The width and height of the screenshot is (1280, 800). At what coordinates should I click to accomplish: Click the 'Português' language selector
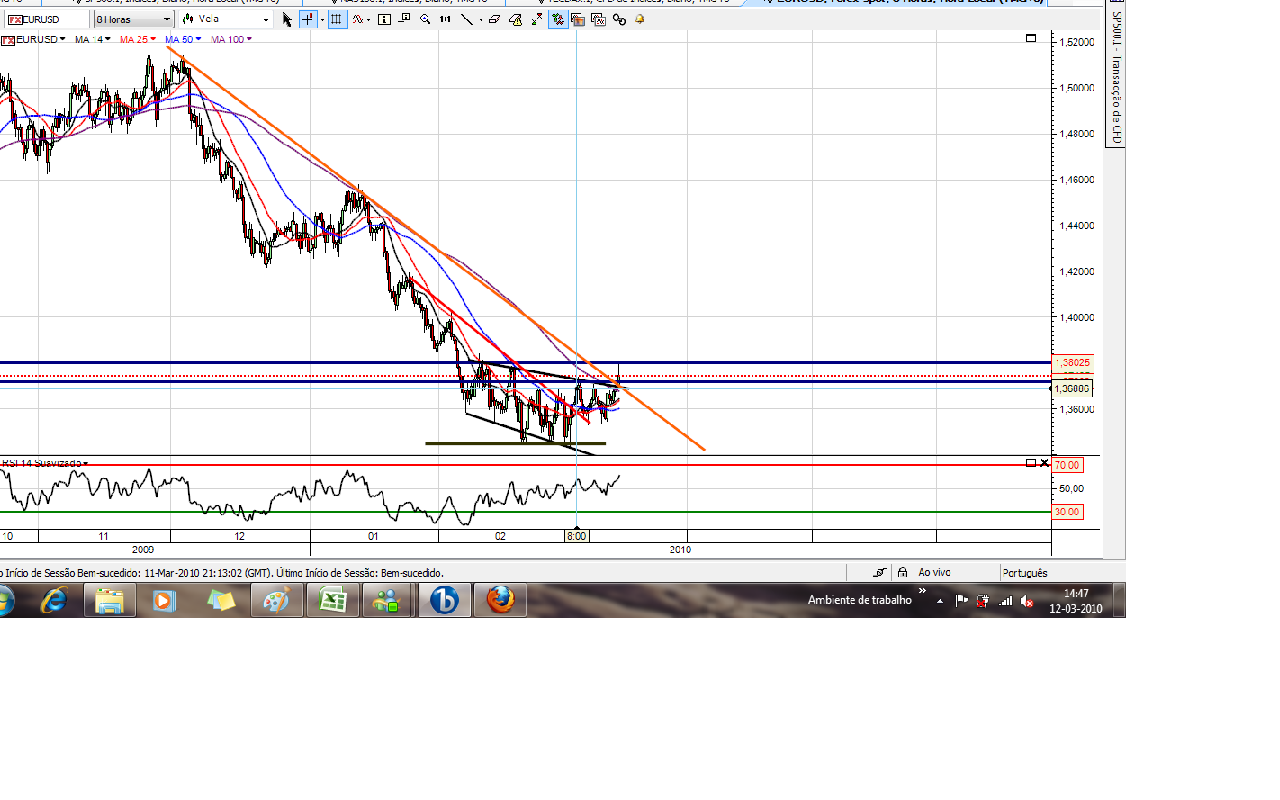click(x=1024, y=572)
